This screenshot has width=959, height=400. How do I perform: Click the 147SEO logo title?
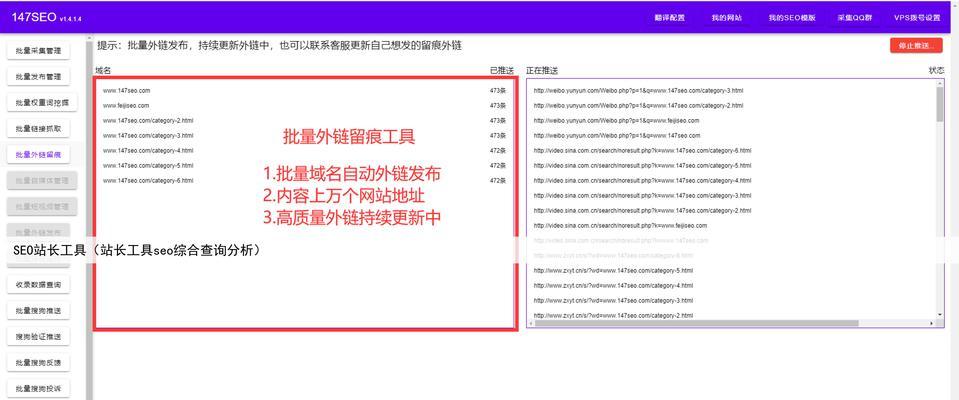[x=34, y=18]
